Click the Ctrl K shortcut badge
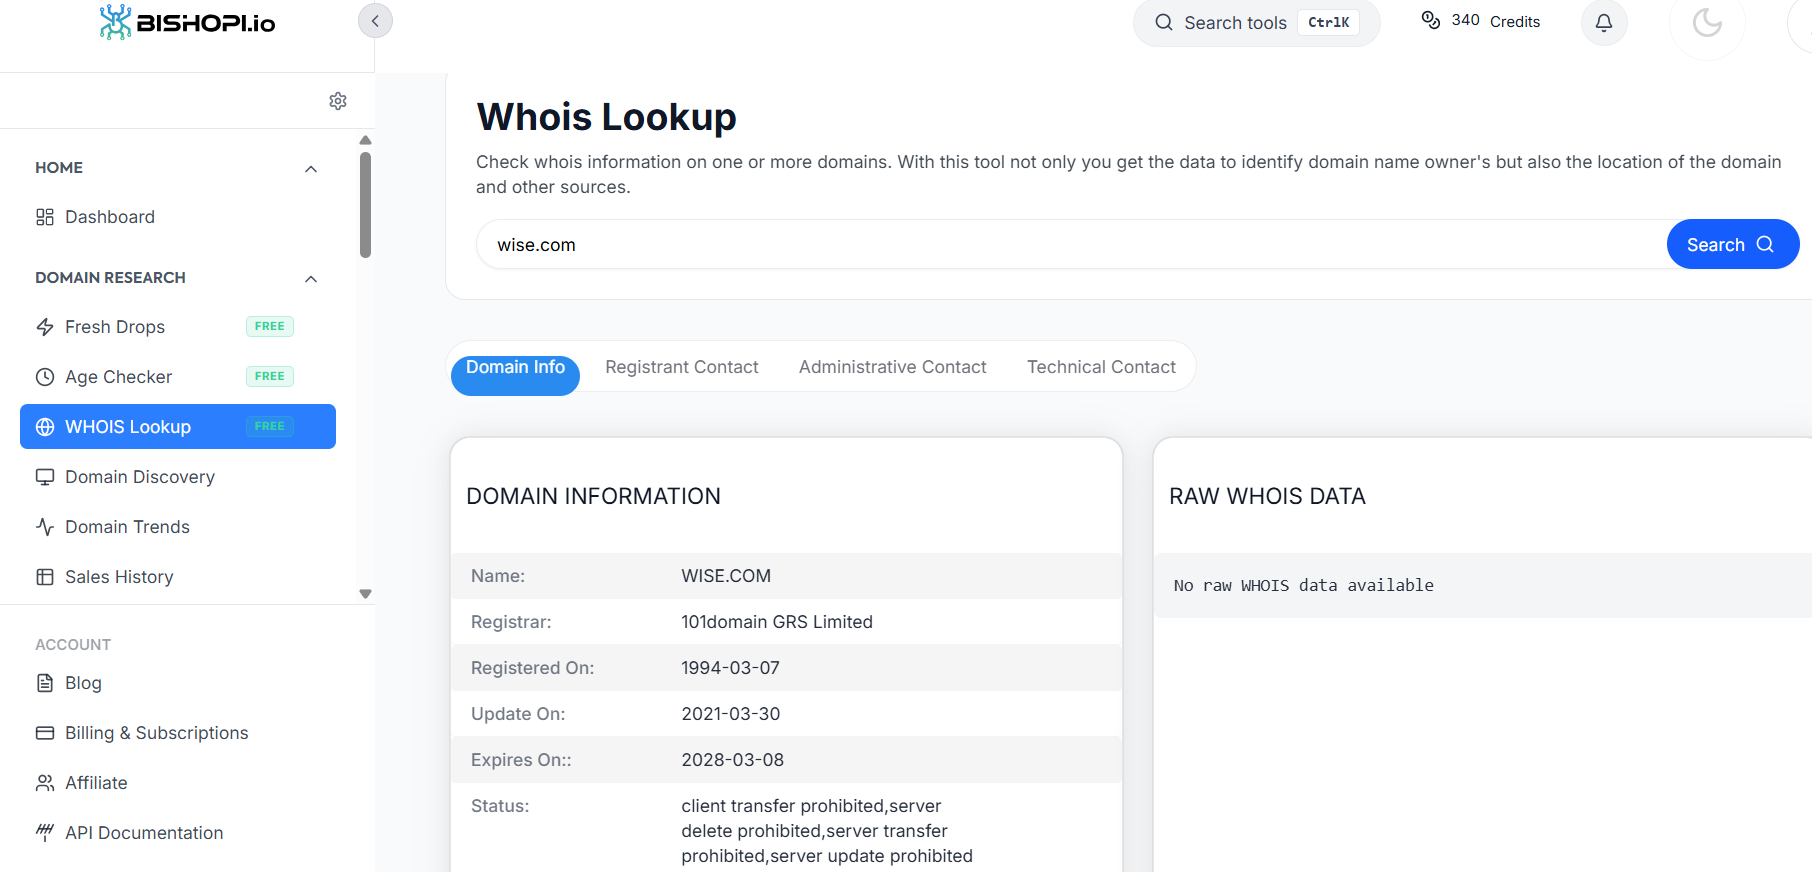Viewport: 1812px width, 872px height. point(1328,22)
